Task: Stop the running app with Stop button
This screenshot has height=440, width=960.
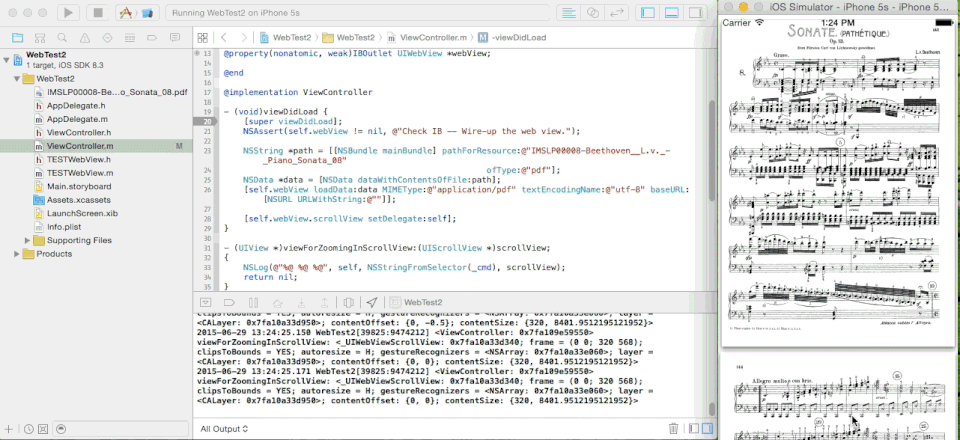Action: 97,12
